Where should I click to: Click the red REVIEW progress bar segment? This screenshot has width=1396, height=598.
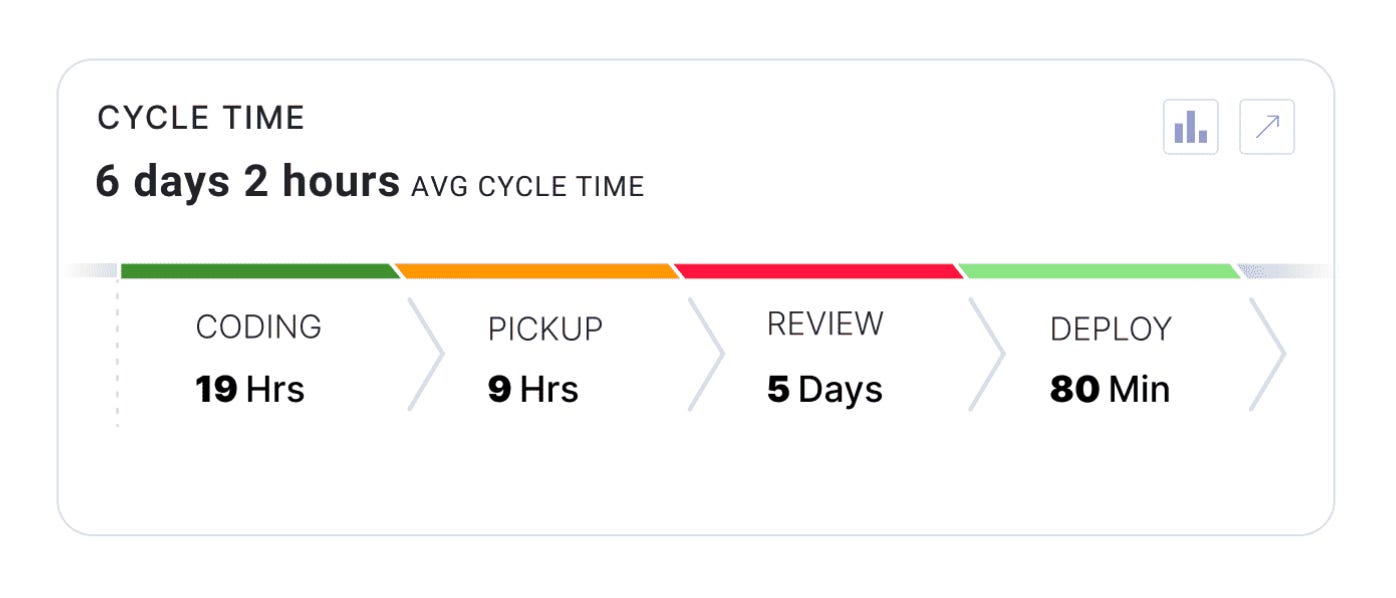click(820, 268)
